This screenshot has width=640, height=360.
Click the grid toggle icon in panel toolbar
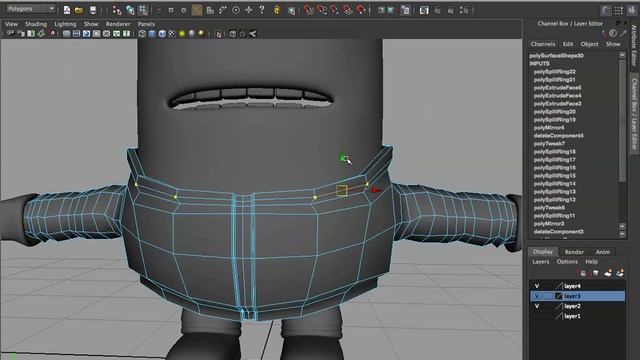click(66, 34)
